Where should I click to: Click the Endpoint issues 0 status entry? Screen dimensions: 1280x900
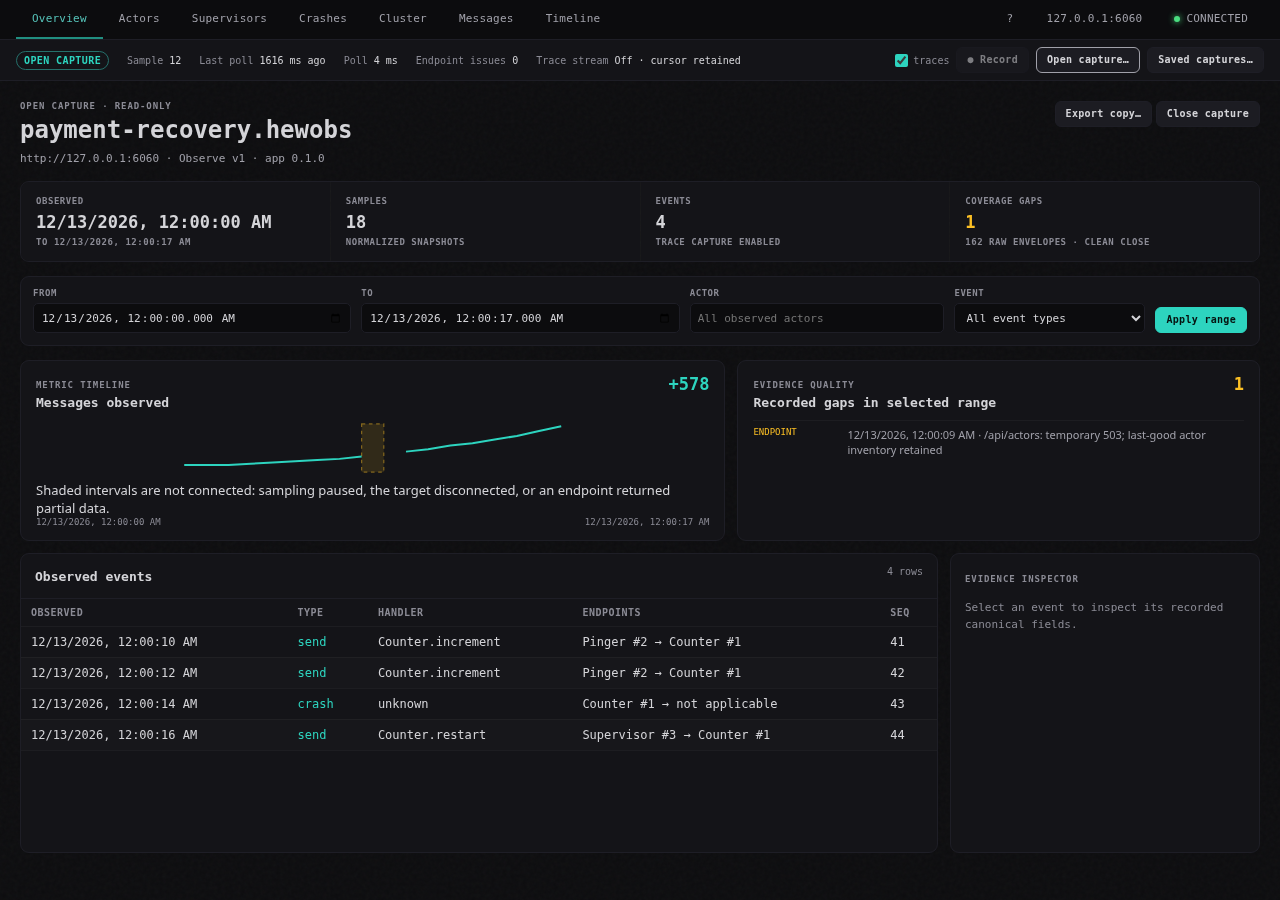[x=467, y=60]
